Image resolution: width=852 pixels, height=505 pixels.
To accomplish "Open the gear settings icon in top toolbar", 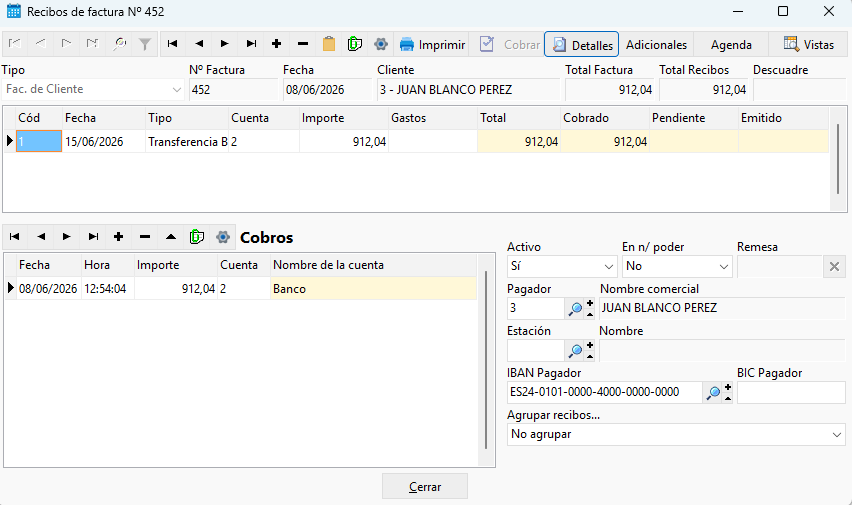I will (x=381, y=44).
